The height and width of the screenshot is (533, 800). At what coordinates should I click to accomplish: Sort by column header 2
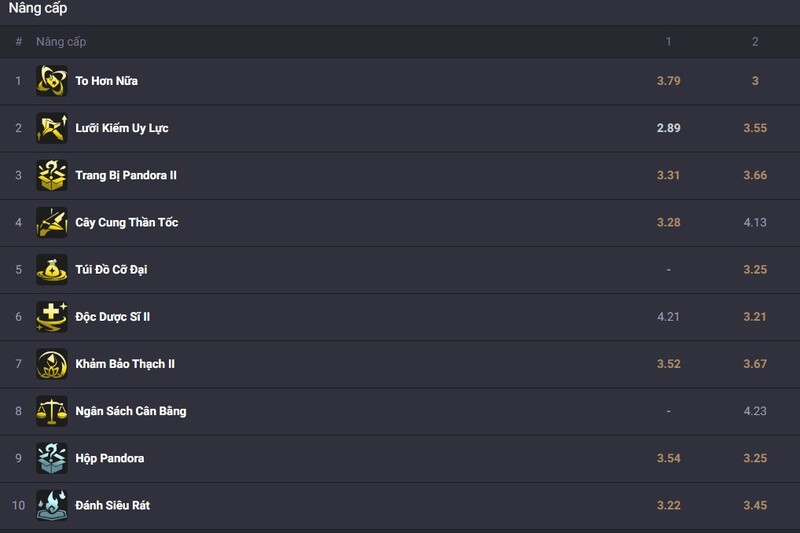[755, 42]
